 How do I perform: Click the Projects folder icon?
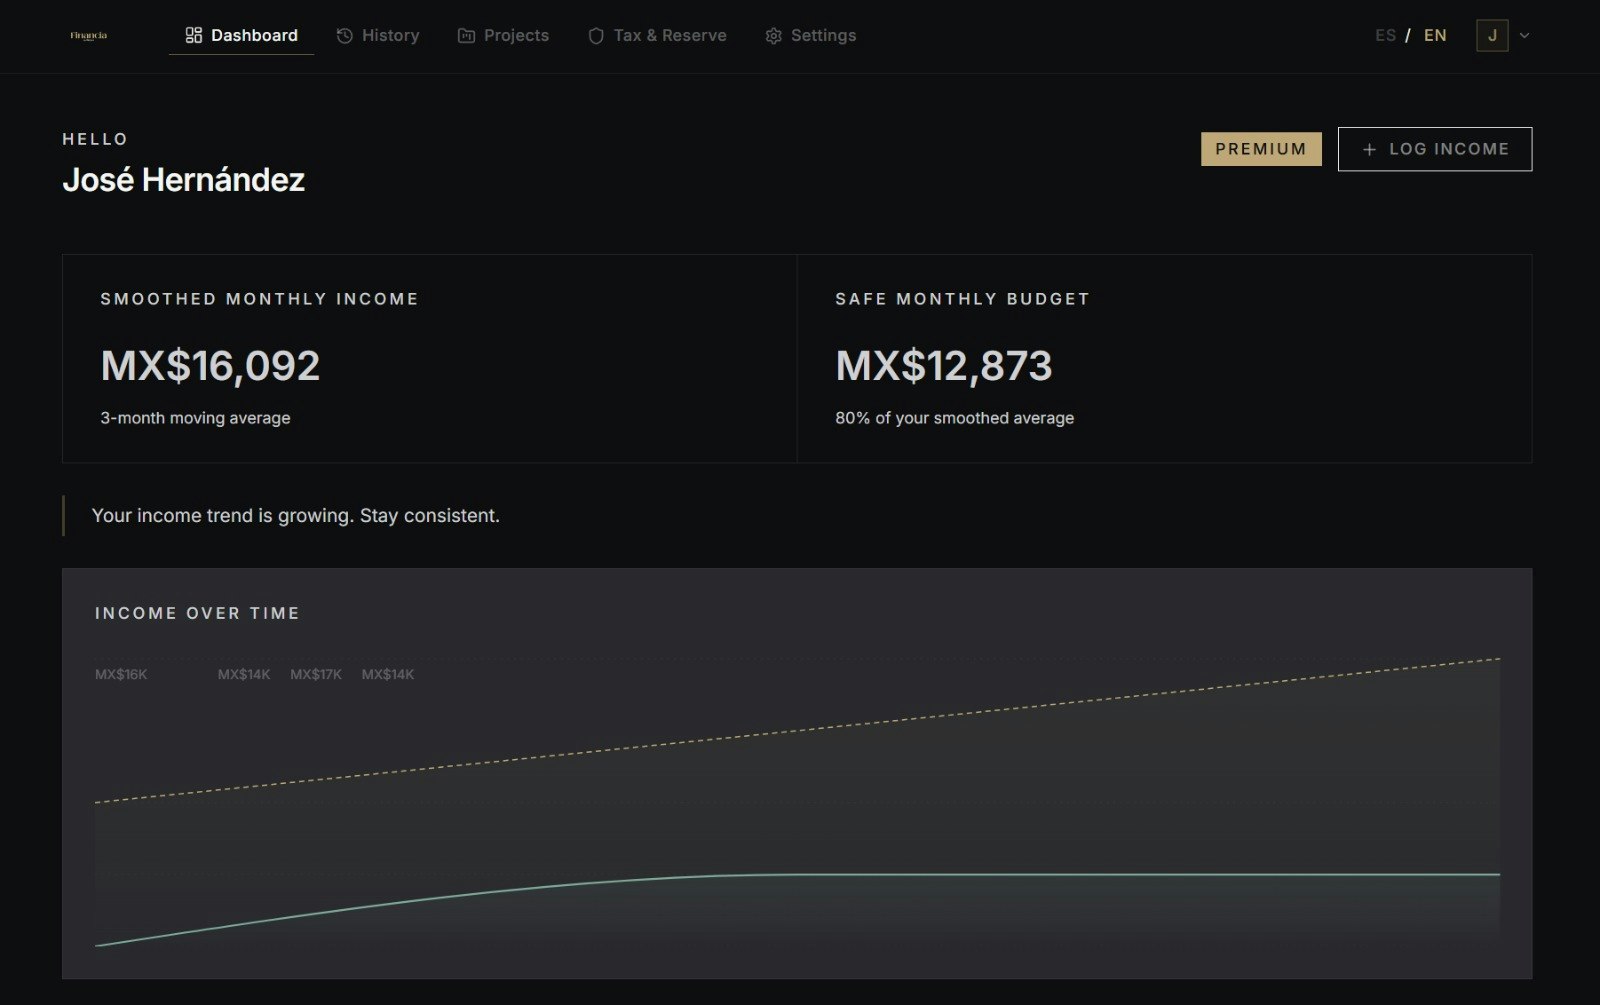pos(466,35)
